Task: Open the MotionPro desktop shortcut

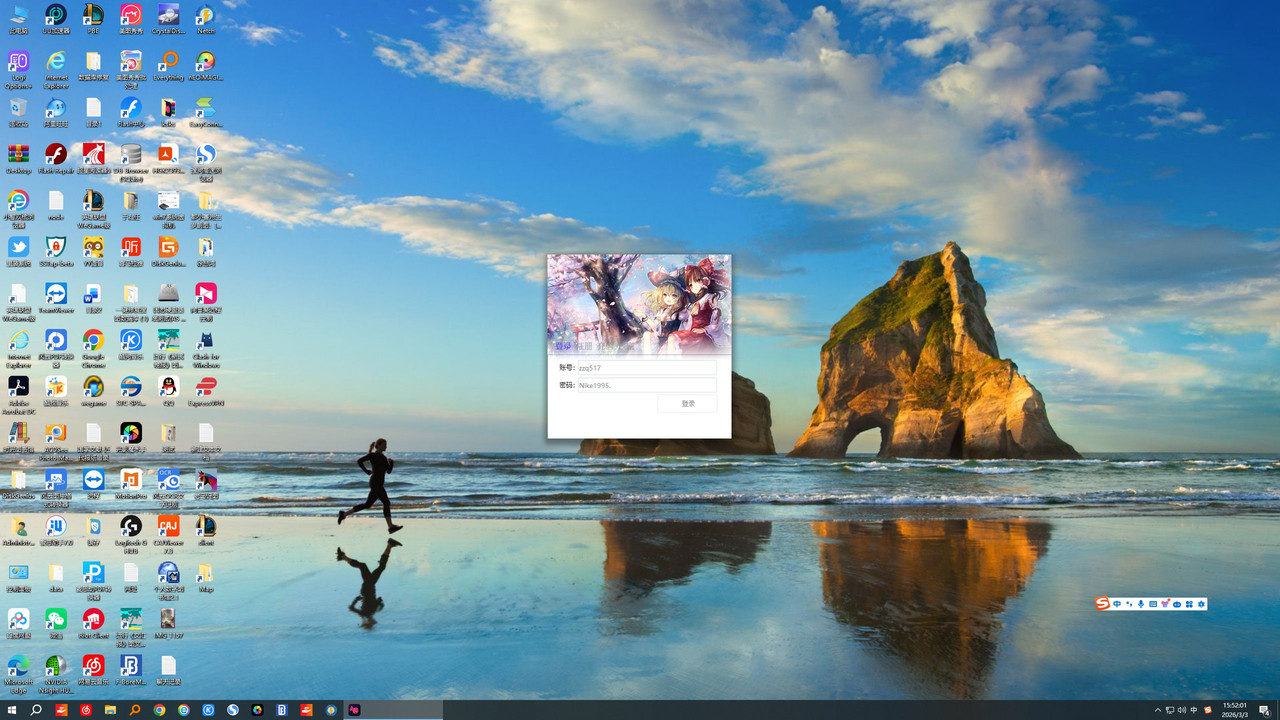Action: pos(131,484)
